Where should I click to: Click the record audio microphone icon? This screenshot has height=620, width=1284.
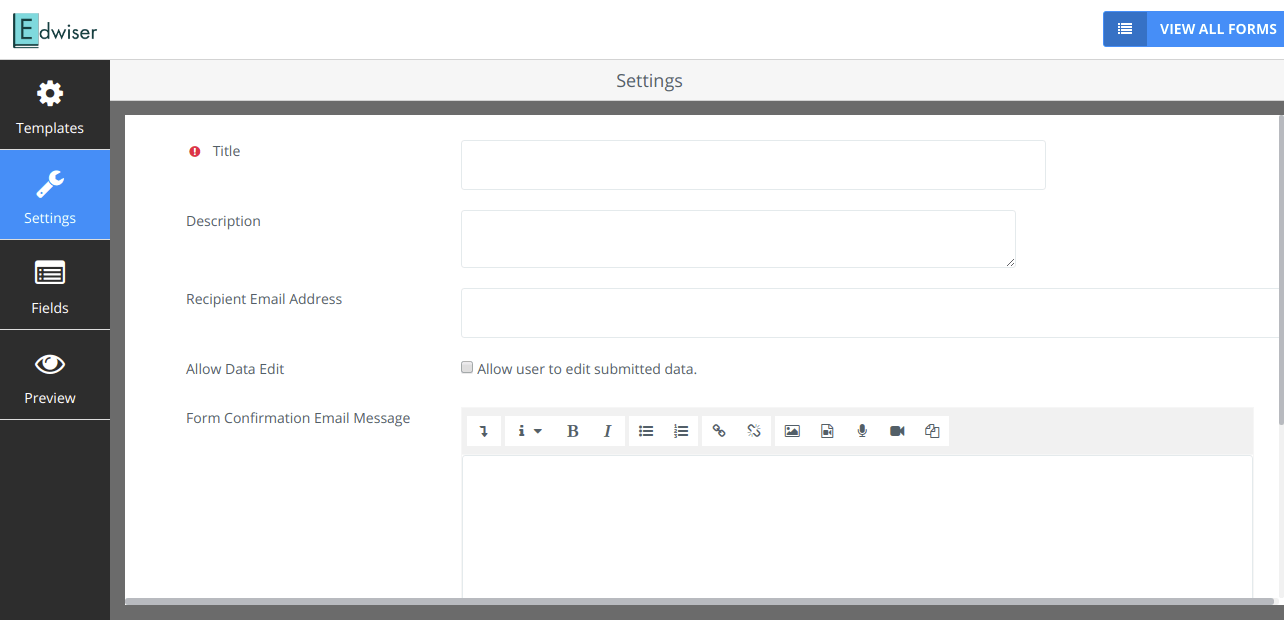(862, 430)
